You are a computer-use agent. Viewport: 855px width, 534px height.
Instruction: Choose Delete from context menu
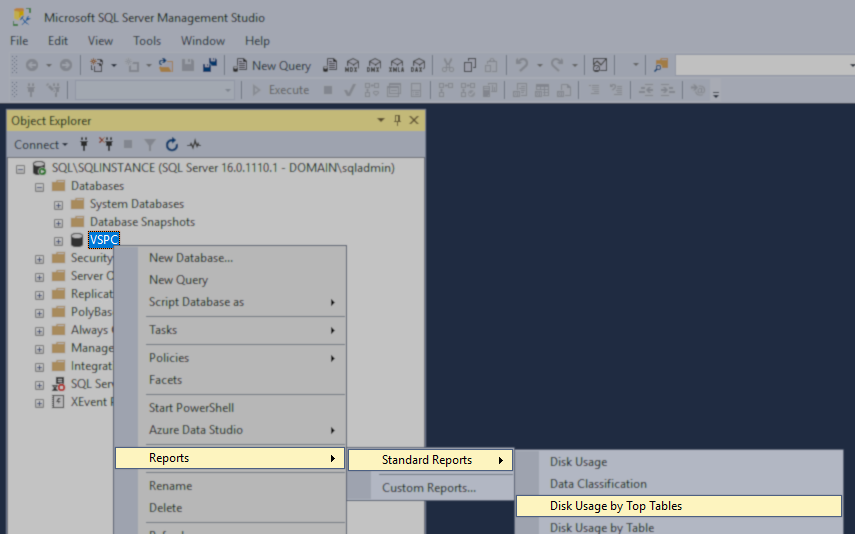coord(230,508)
